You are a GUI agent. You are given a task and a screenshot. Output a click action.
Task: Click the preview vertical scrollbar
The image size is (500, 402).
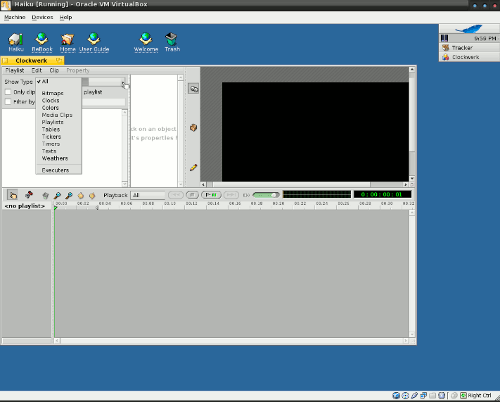412,124
